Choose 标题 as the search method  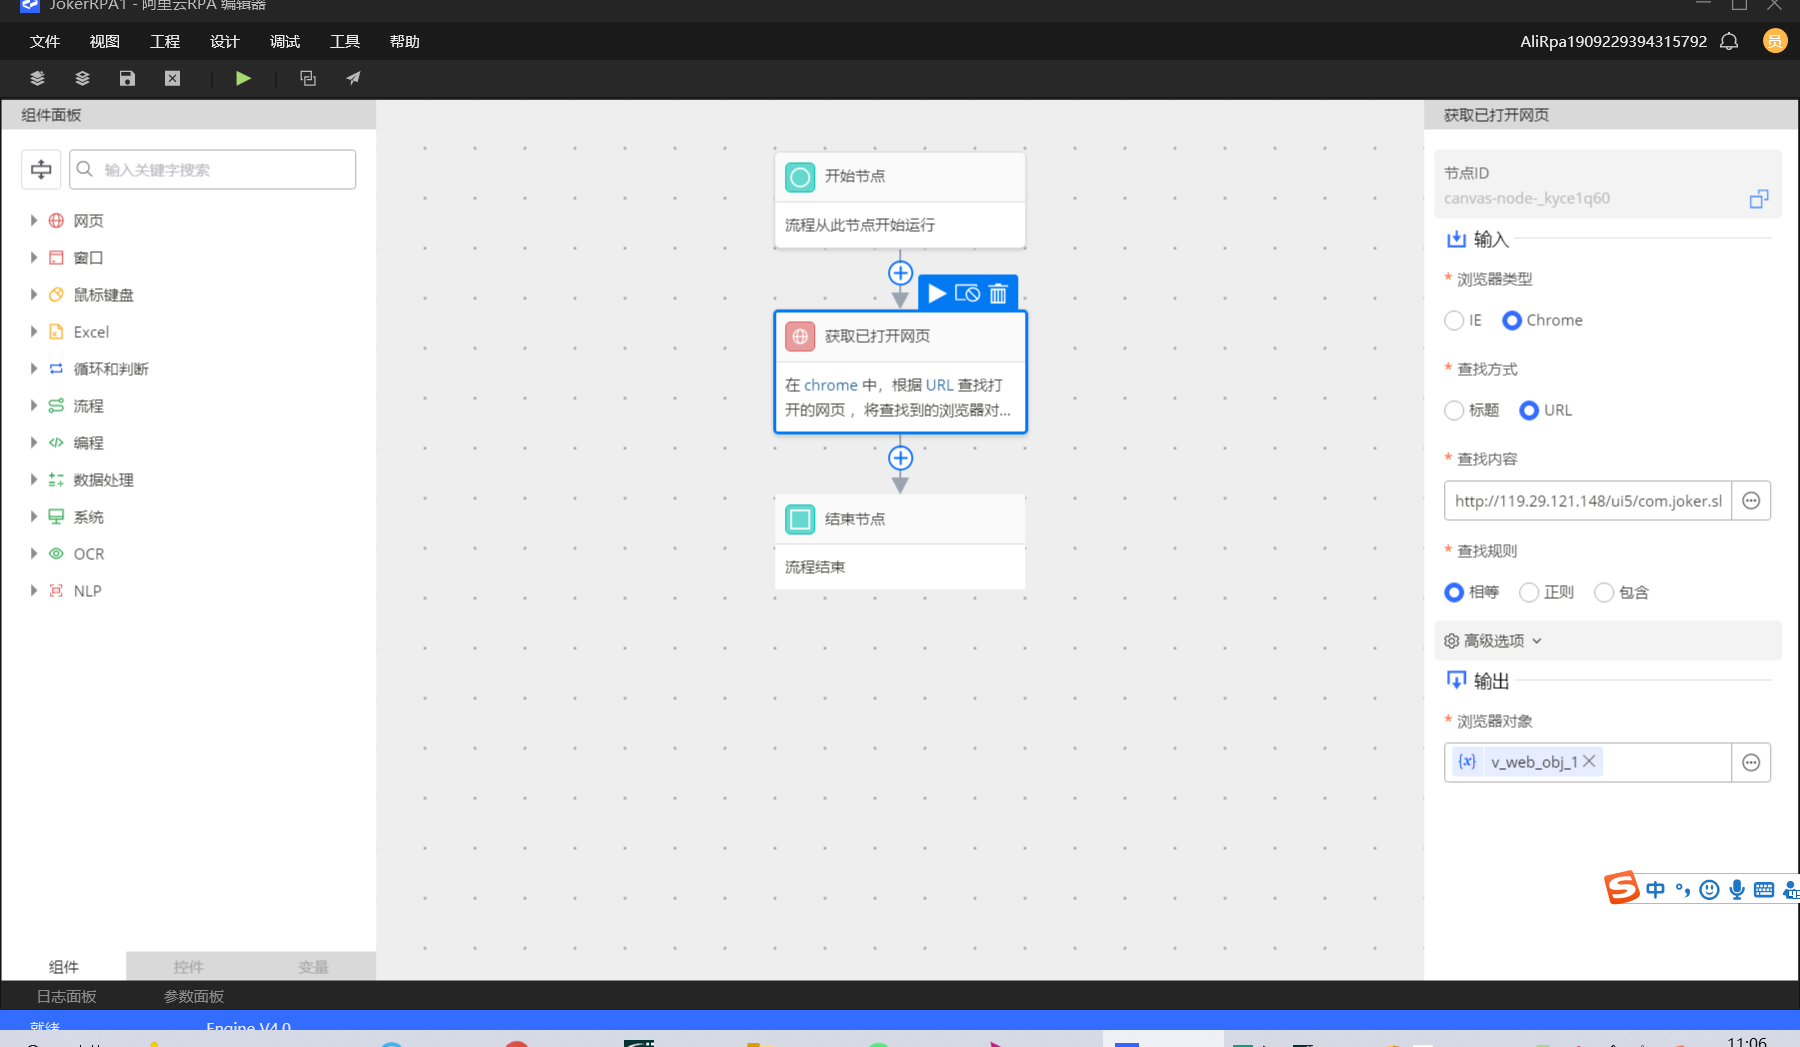(x=1454, y=410)
